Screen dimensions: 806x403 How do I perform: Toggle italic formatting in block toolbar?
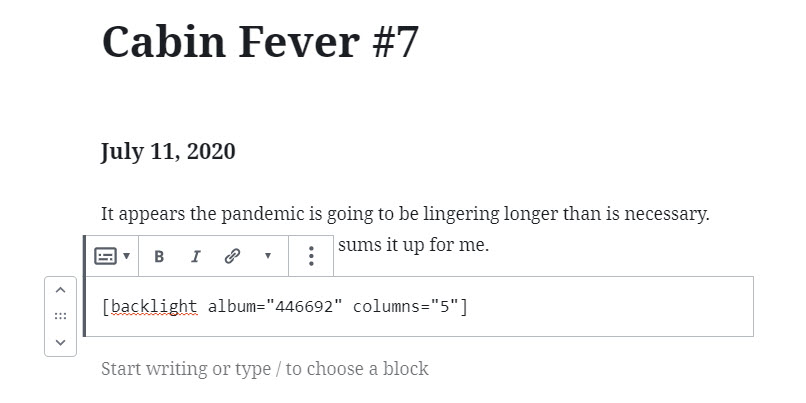195,256
